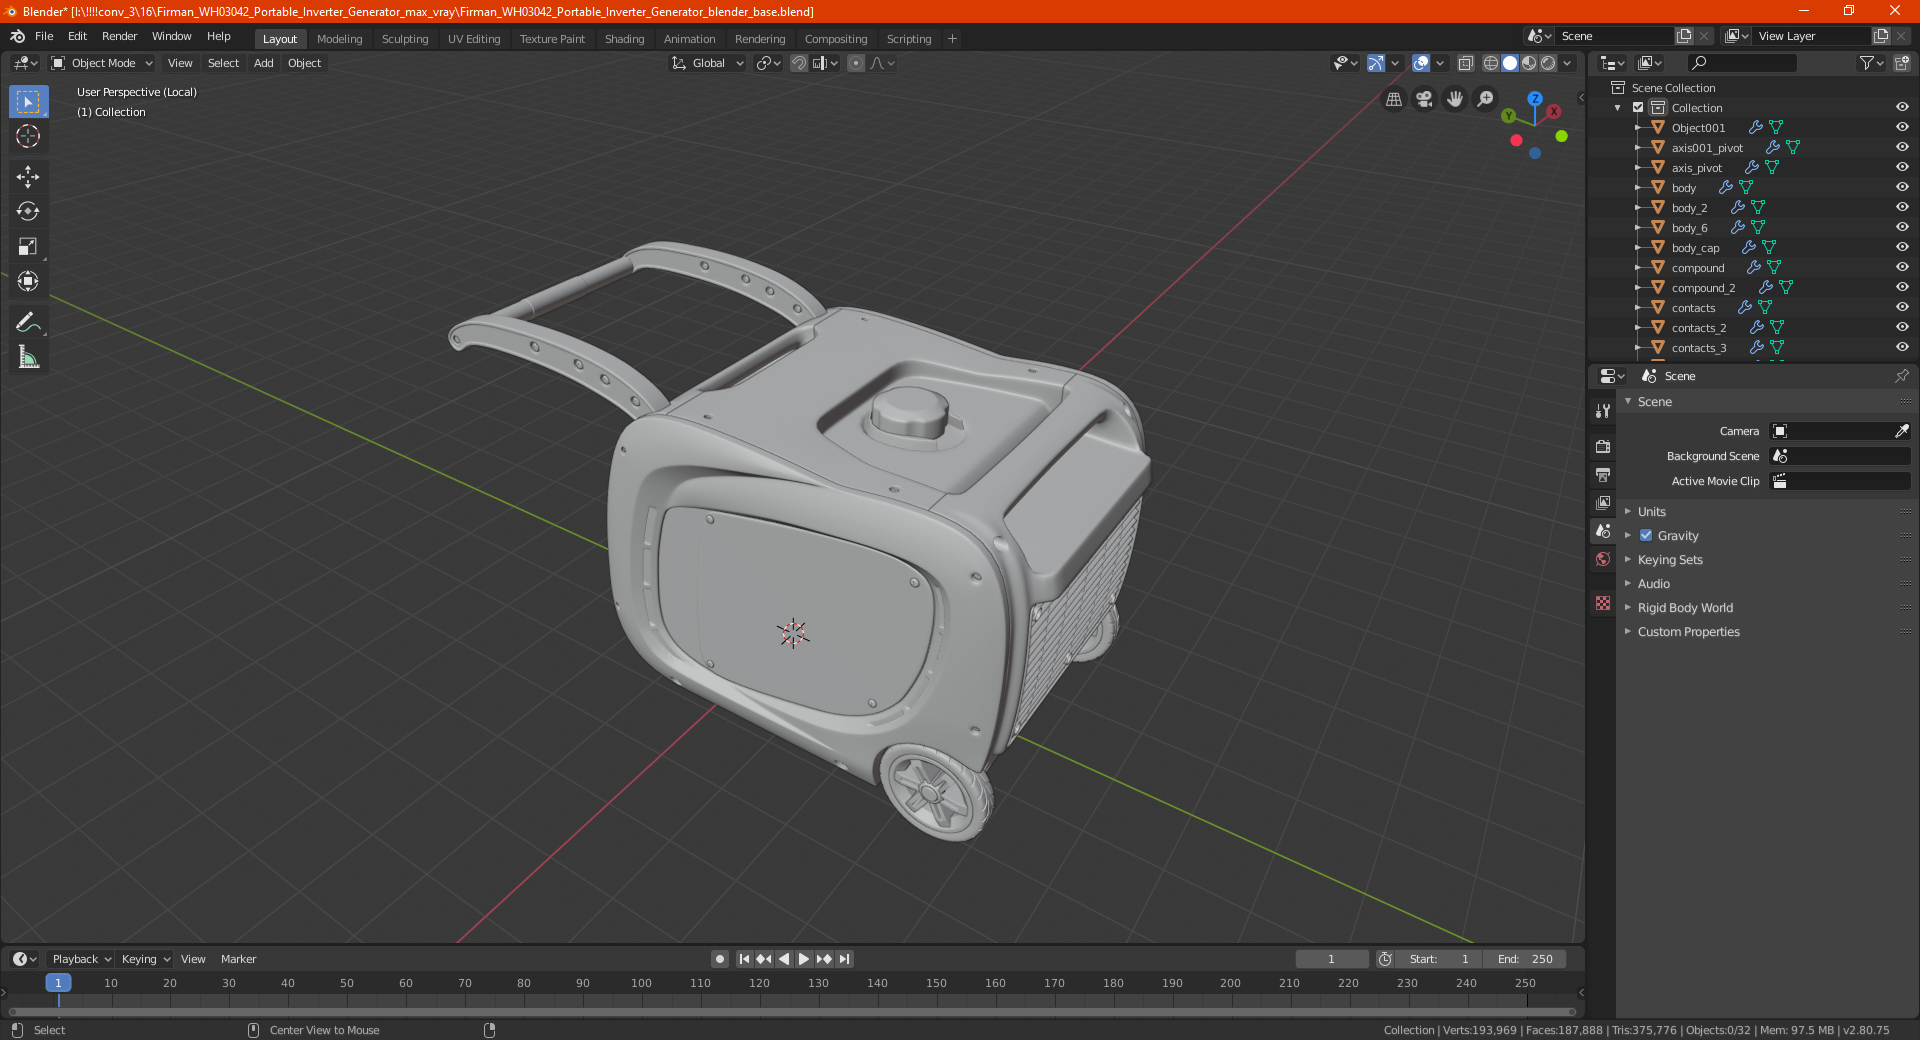This screenshot has height=1040, width=1920.
Task: Pin the Scene properties panel
Action: 1901,376
